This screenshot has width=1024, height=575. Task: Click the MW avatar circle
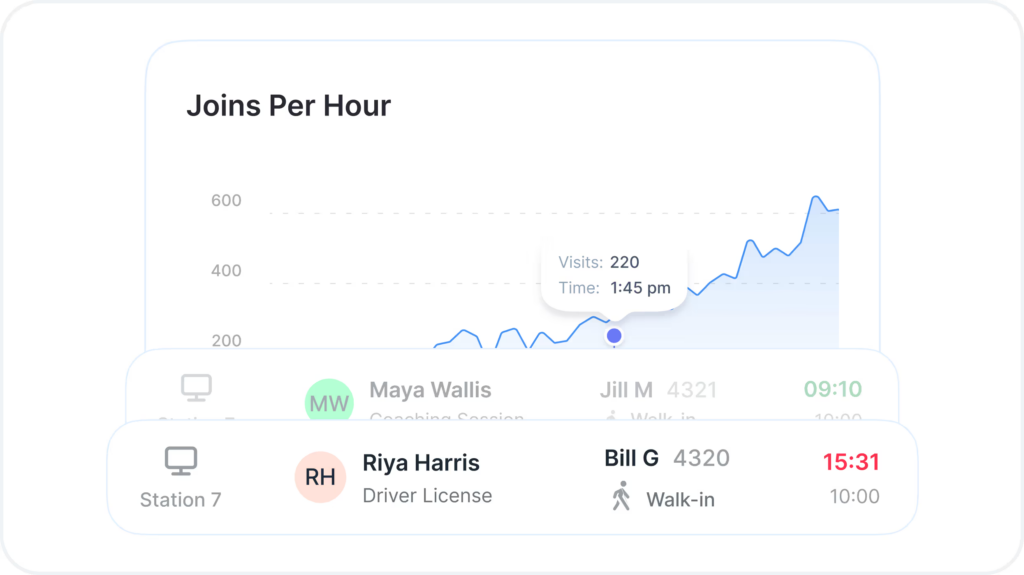pyautogui.click(x=329, y=403)
